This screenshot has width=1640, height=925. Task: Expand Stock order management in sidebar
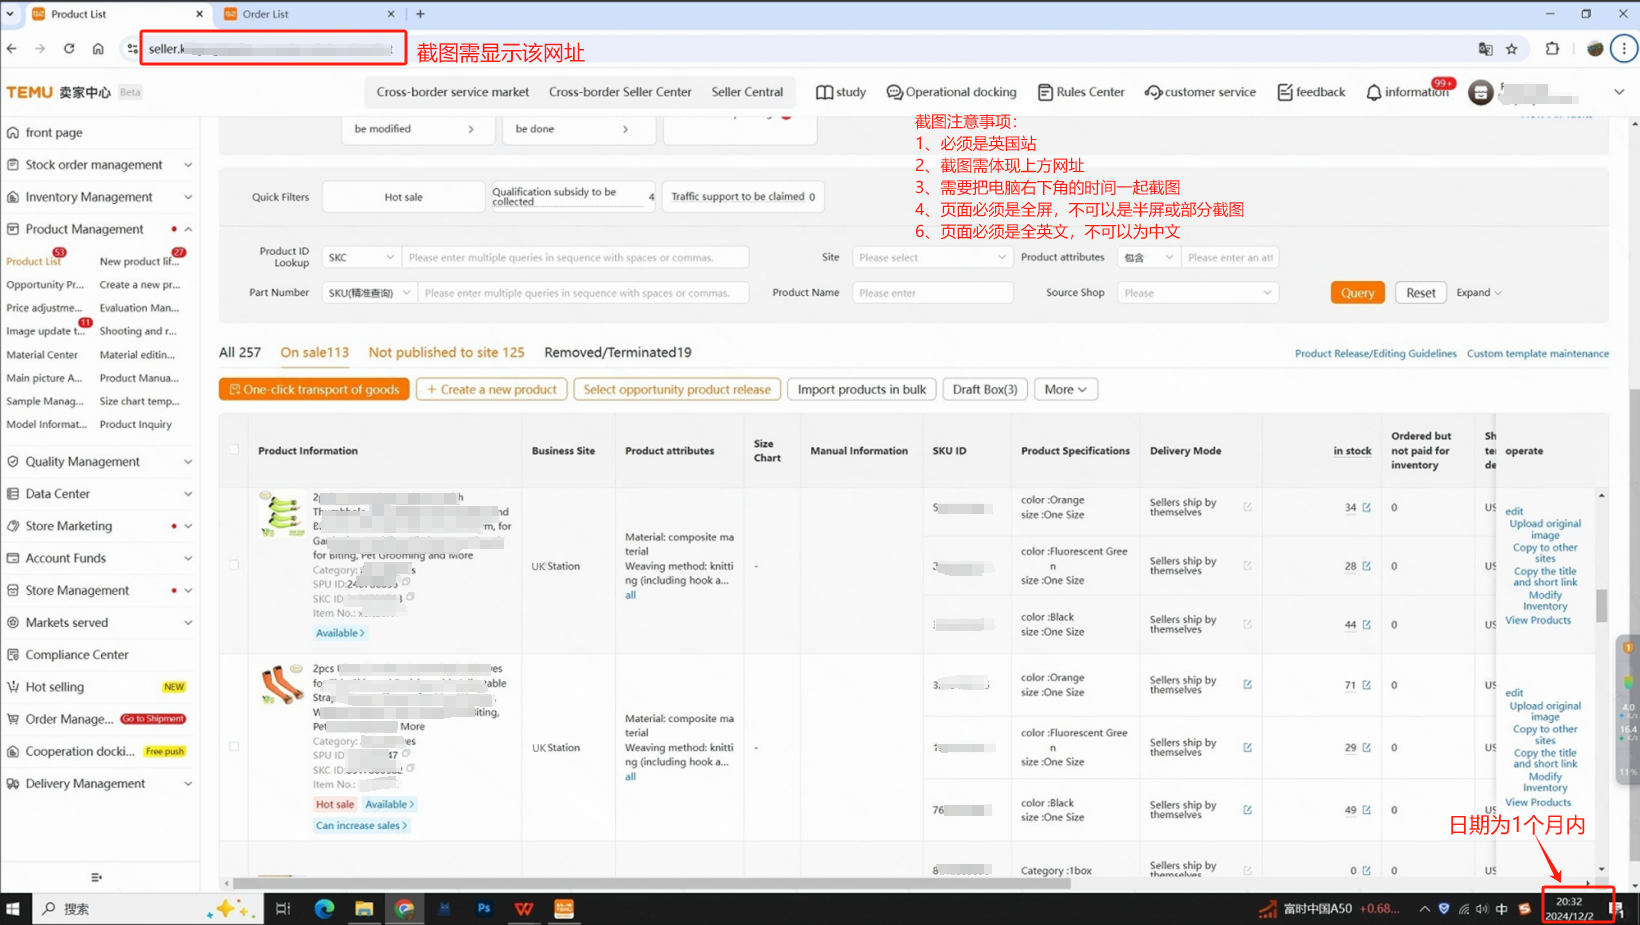pos(98,165)
